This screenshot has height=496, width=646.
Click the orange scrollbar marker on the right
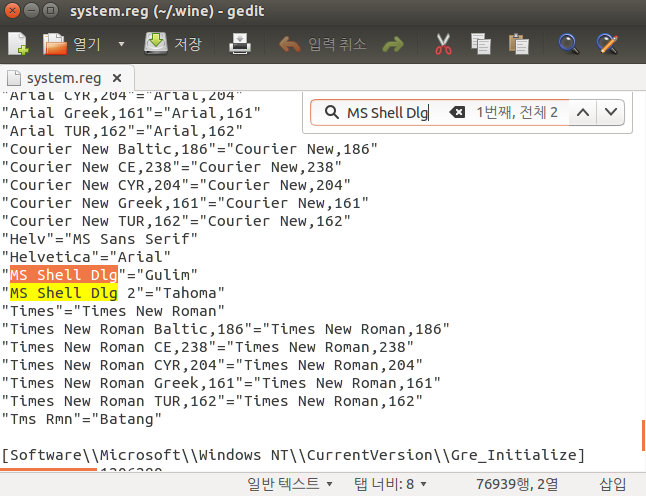pos(643,435)
